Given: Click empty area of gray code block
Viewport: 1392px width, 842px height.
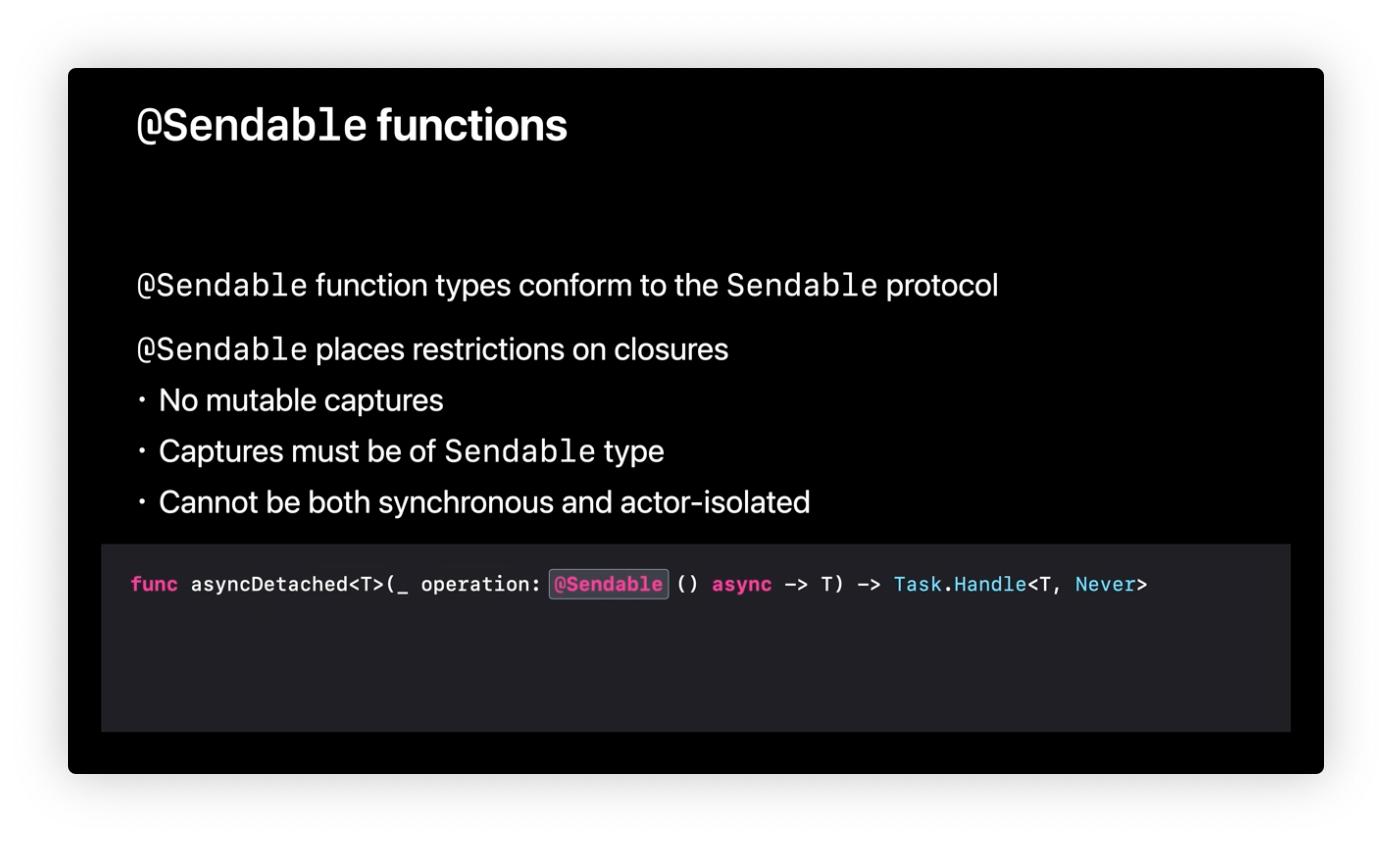Looking at the screenshot, I should click(x=695, y=670).
